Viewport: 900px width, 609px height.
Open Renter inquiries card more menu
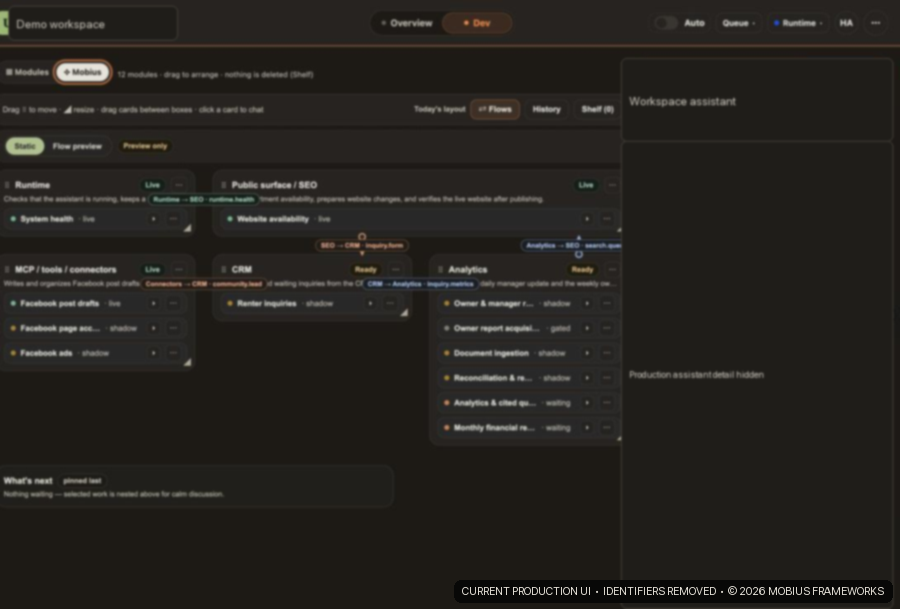(390, 303)
